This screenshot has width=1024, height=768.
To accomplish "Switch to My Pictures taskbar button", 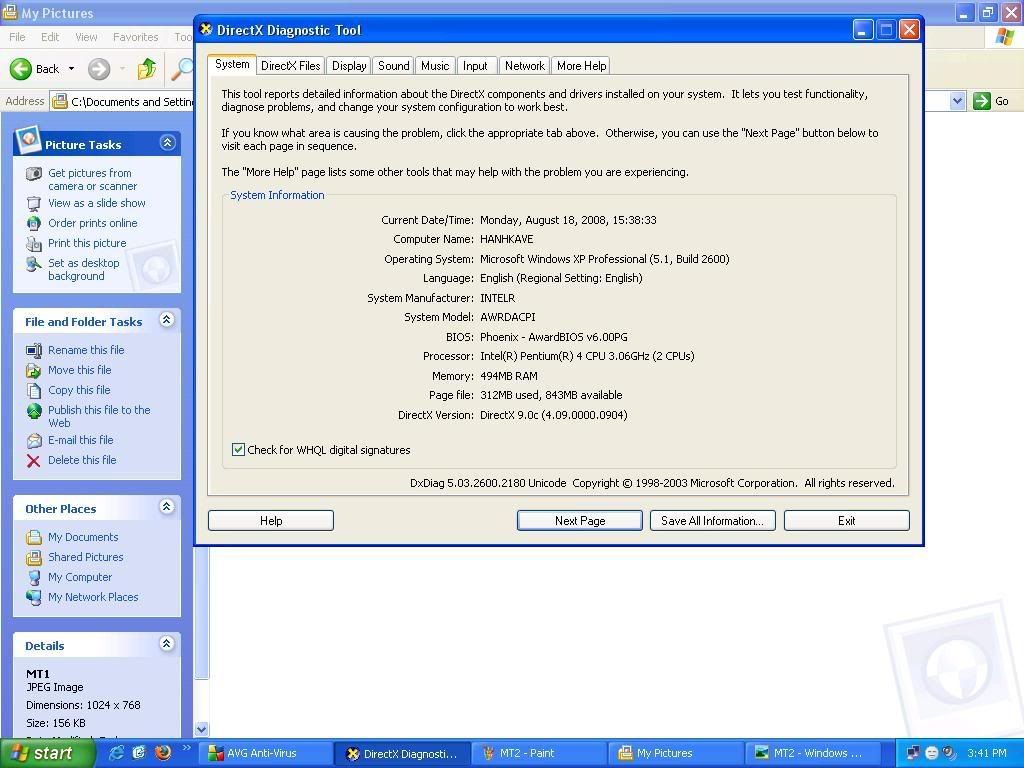I will tap(676, 753).
